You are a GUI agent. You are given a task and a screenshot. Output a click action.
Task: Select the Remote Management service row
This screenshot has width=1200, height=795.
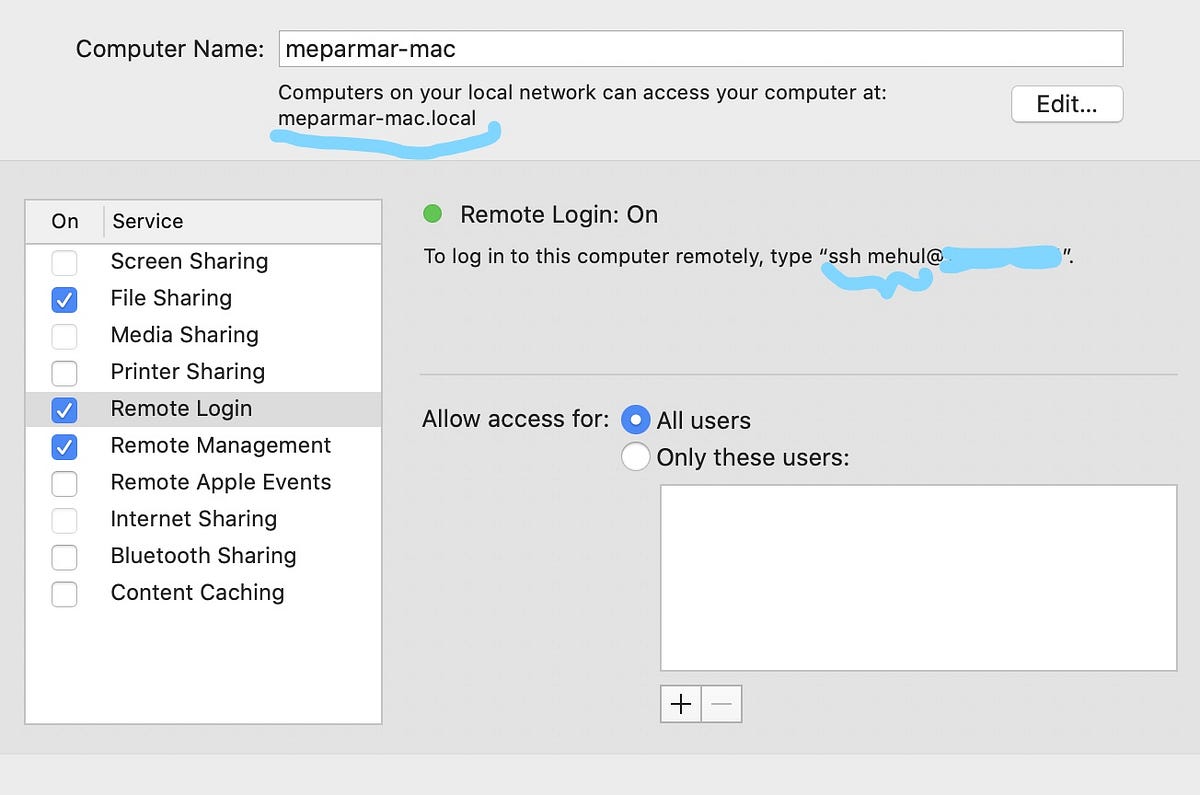click(x=203, y=446)
